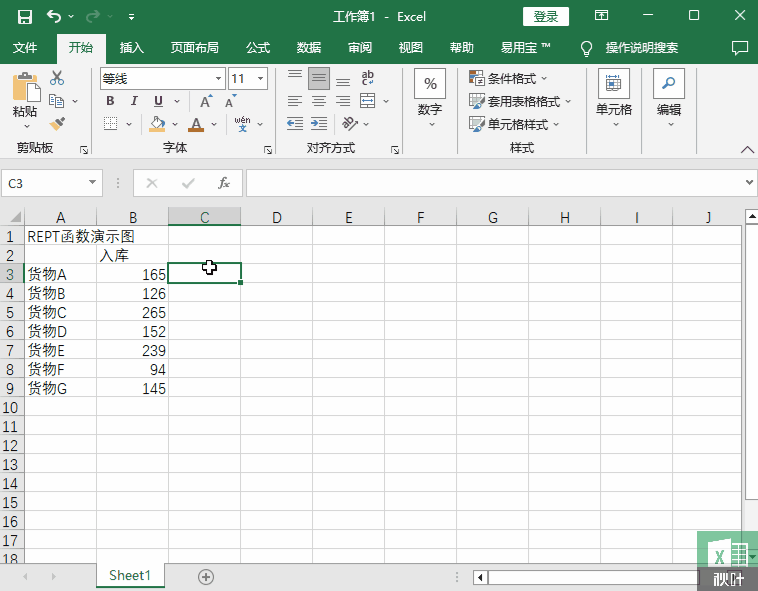Toggle center horizontal alignment
Screen dimensions: 758x591
(319, 101)
